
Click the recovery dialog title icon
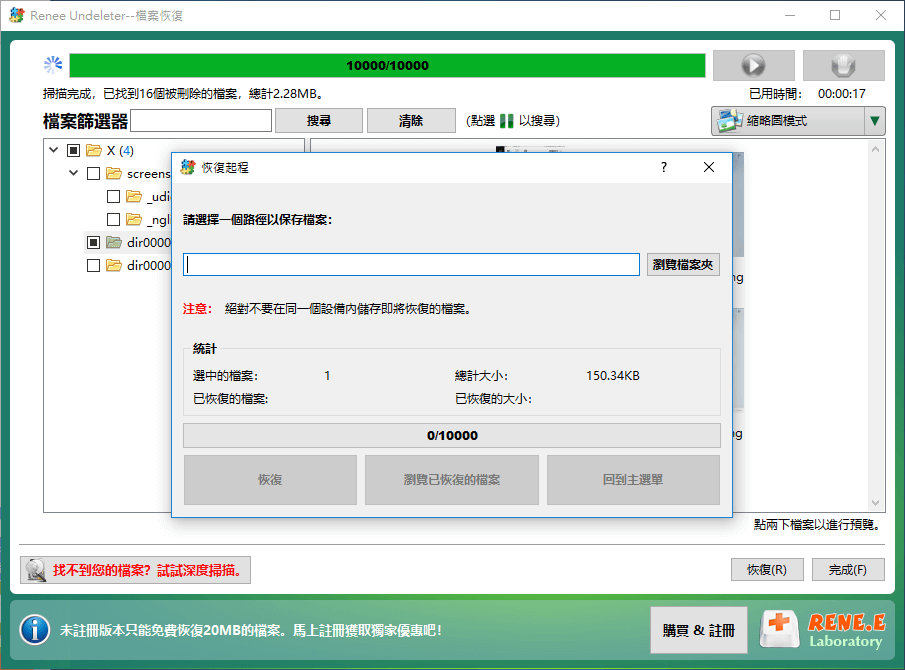point(188,167)
